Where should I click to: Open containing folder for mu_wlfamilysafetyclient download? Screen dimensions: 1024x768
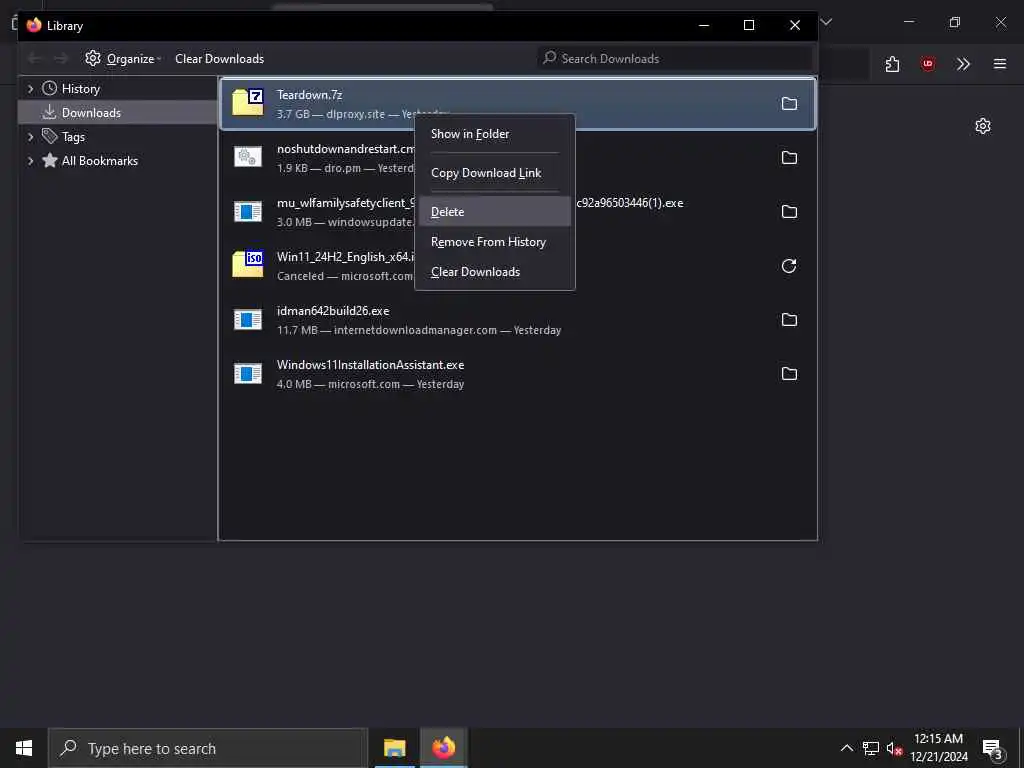(x=789, y=212)
